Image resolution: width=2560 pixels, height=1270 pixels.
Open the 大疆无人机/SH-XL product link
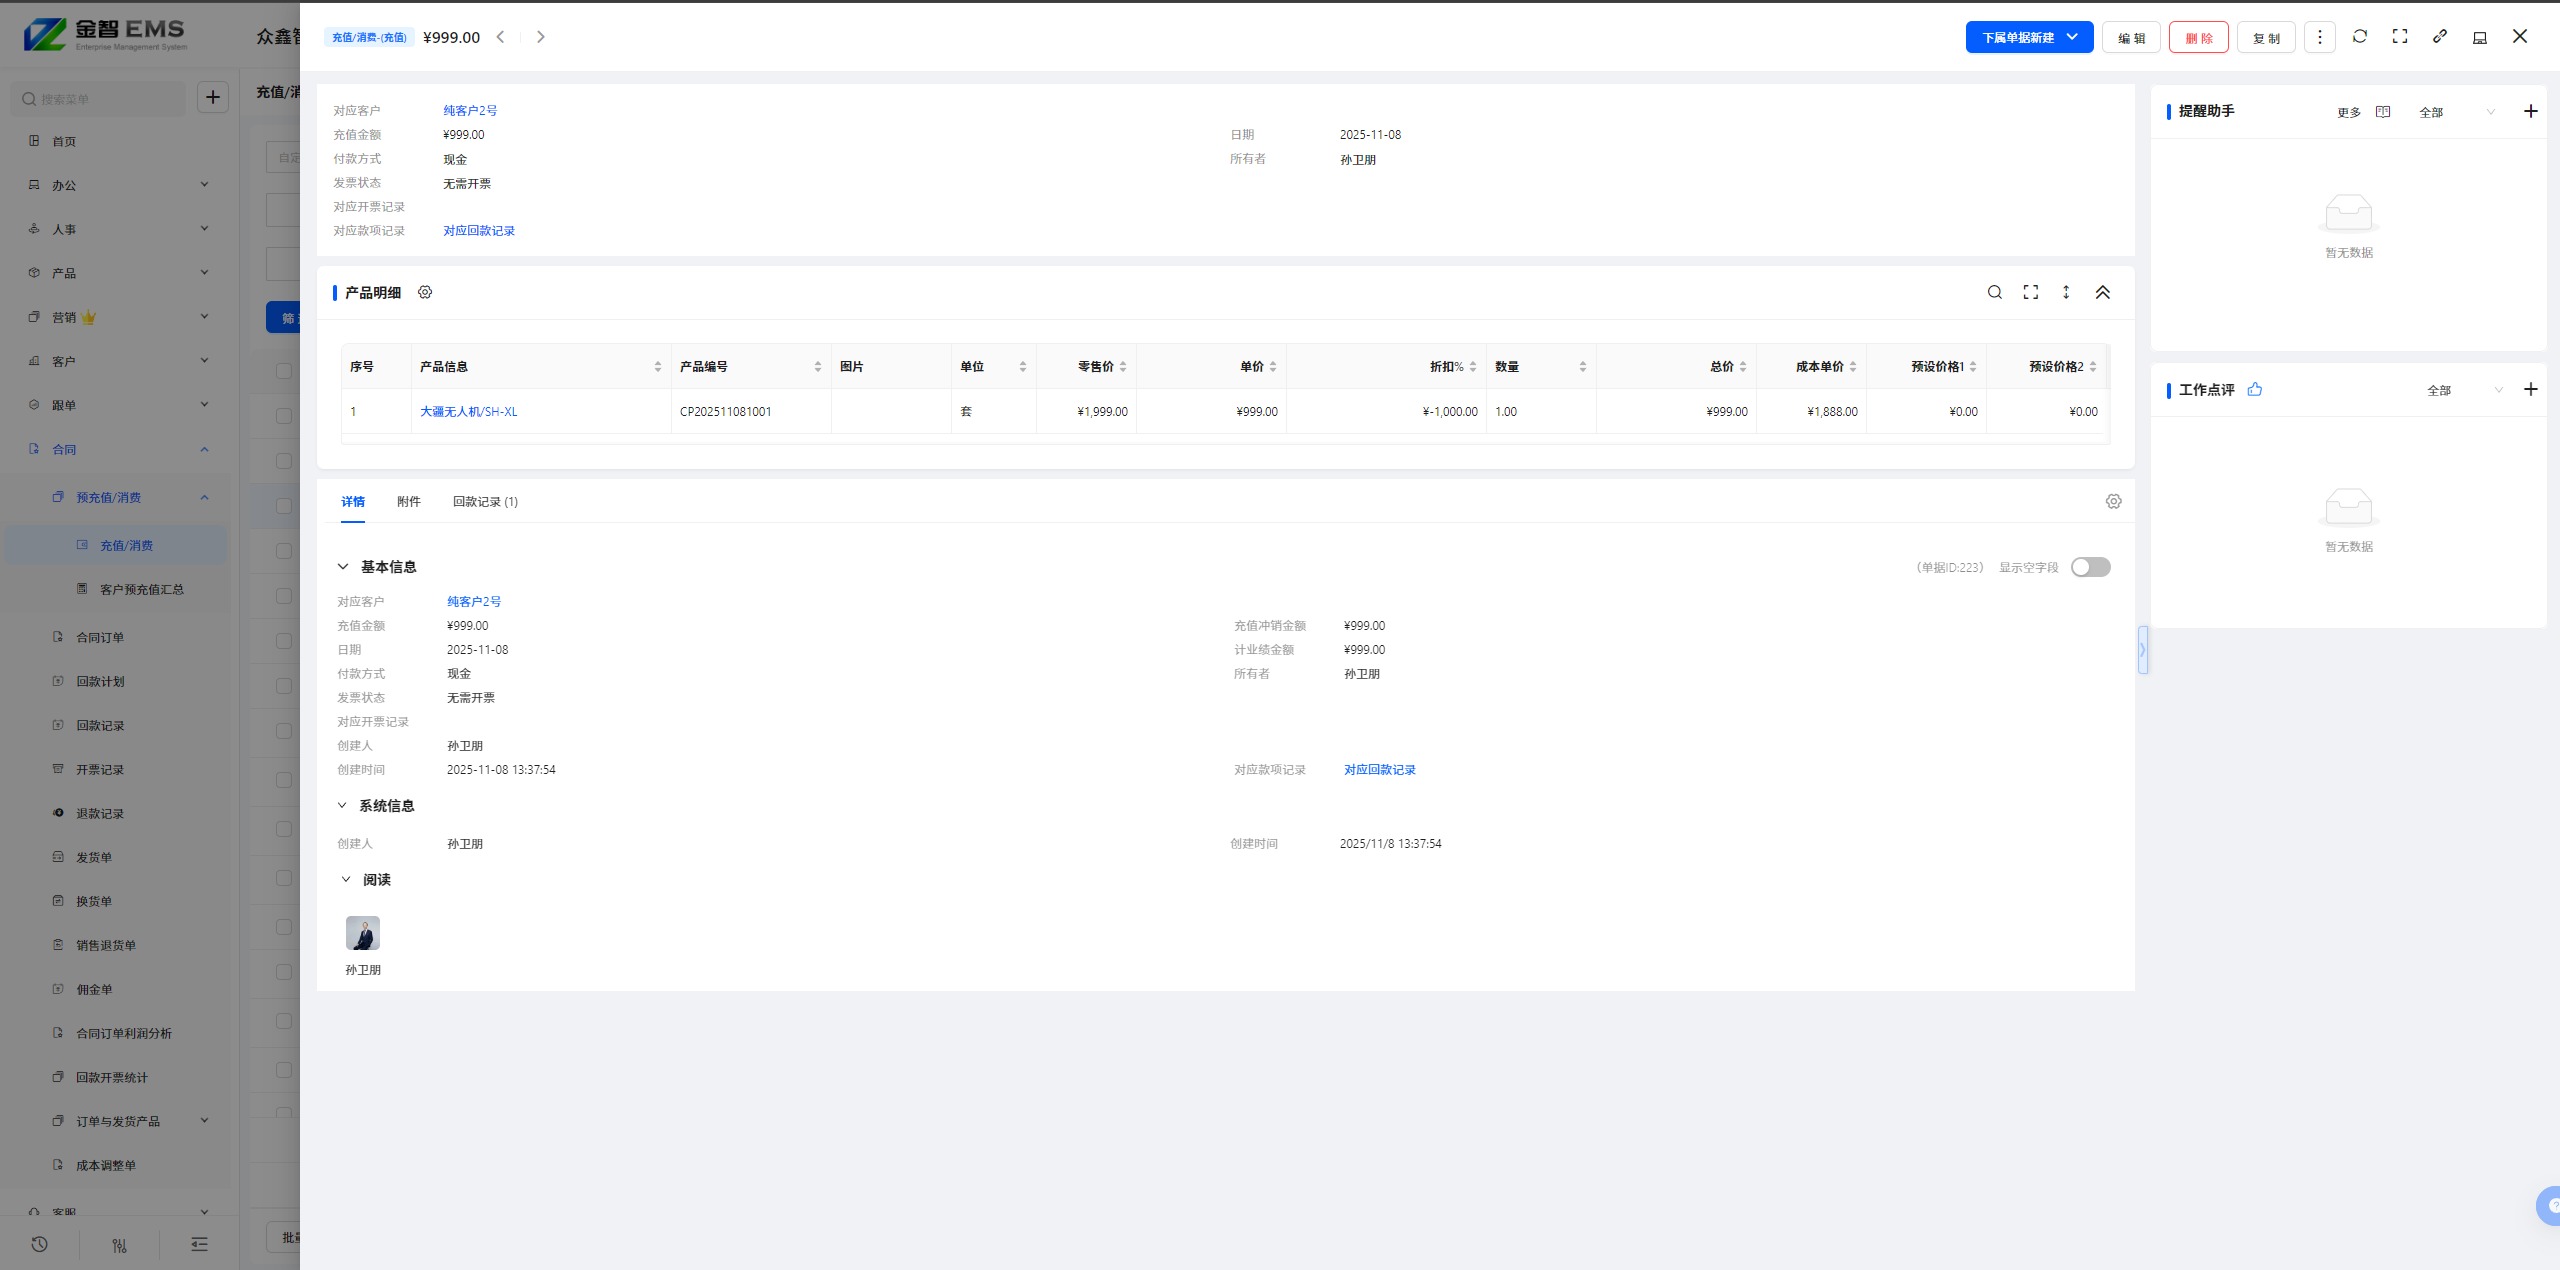coord(468,411)
